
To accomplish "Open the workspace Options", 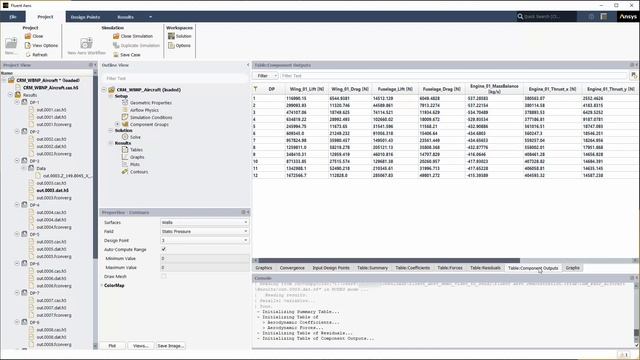I will [179, 45].
